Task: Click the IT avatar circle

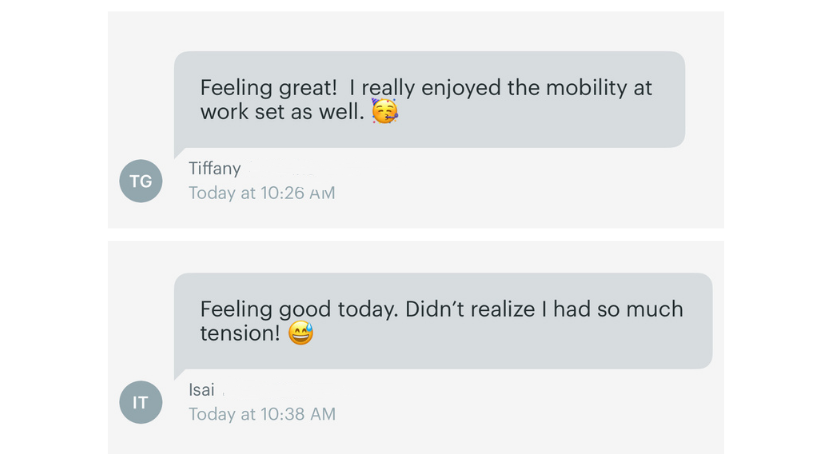Action: click(141, 402)
